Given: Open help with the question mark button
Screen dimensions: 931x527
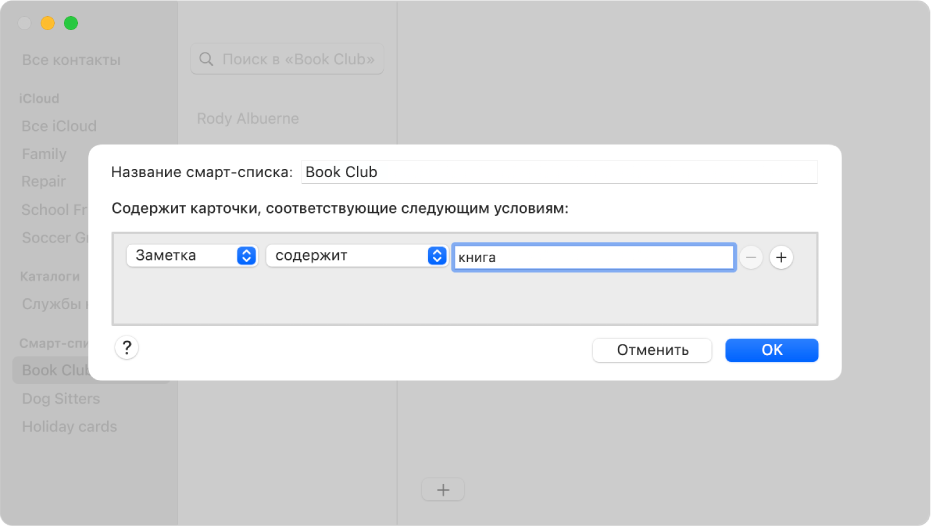Looking at the screenshot, I should 127,348.
